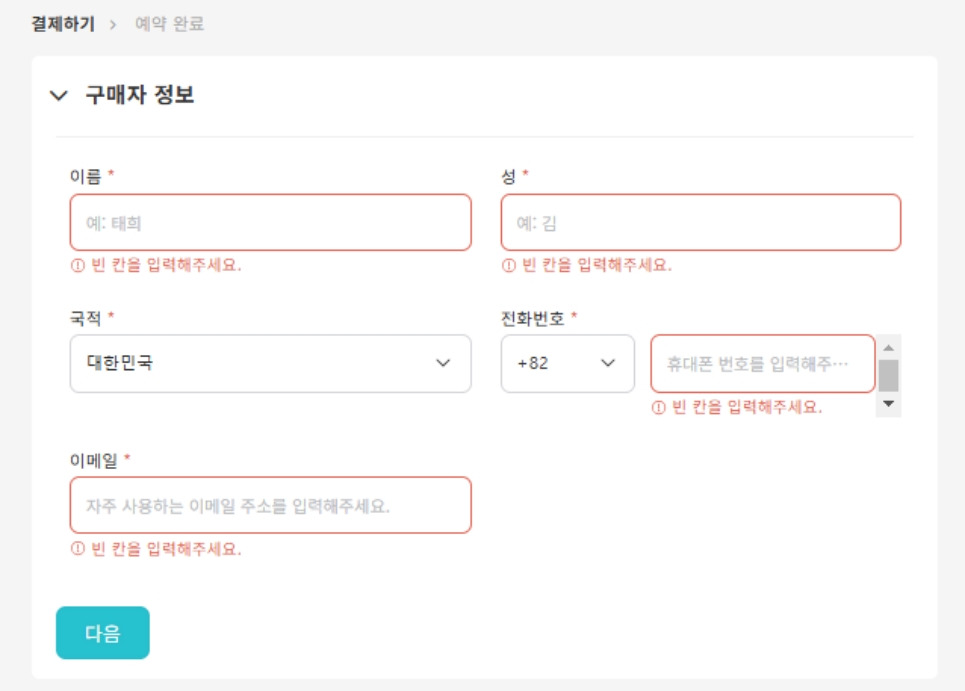
Task: Collapse the 구매자 정보 section chevron
Action: click(x=59, y=96)
